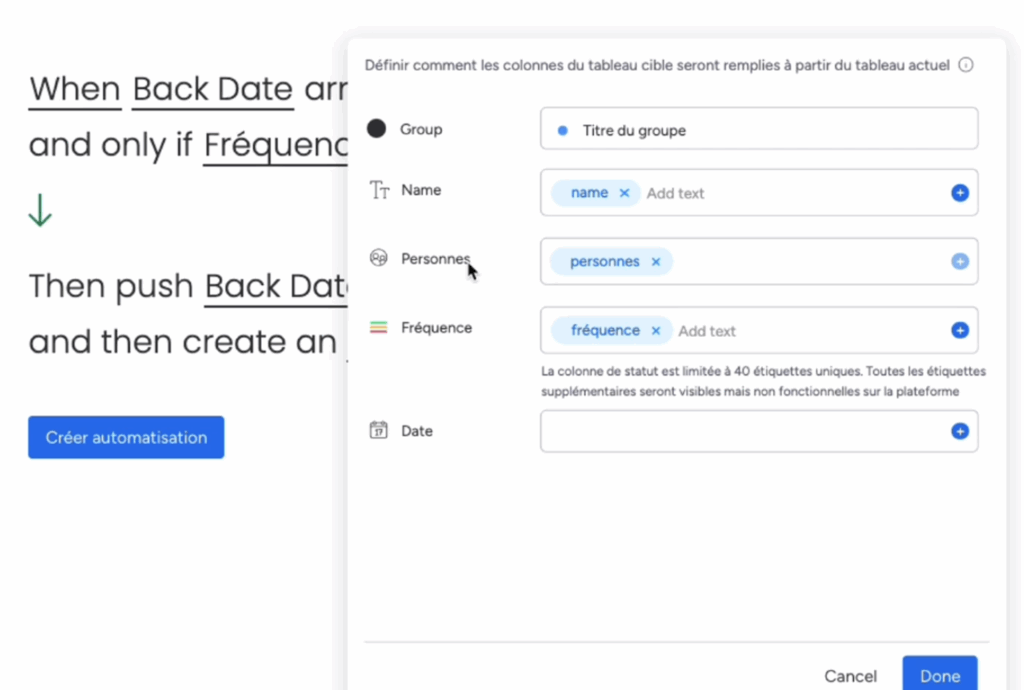Click the Fréquence row label
Image resolution: width=1024 pixels, height=690 pixels.
click(x=436, y=328)
